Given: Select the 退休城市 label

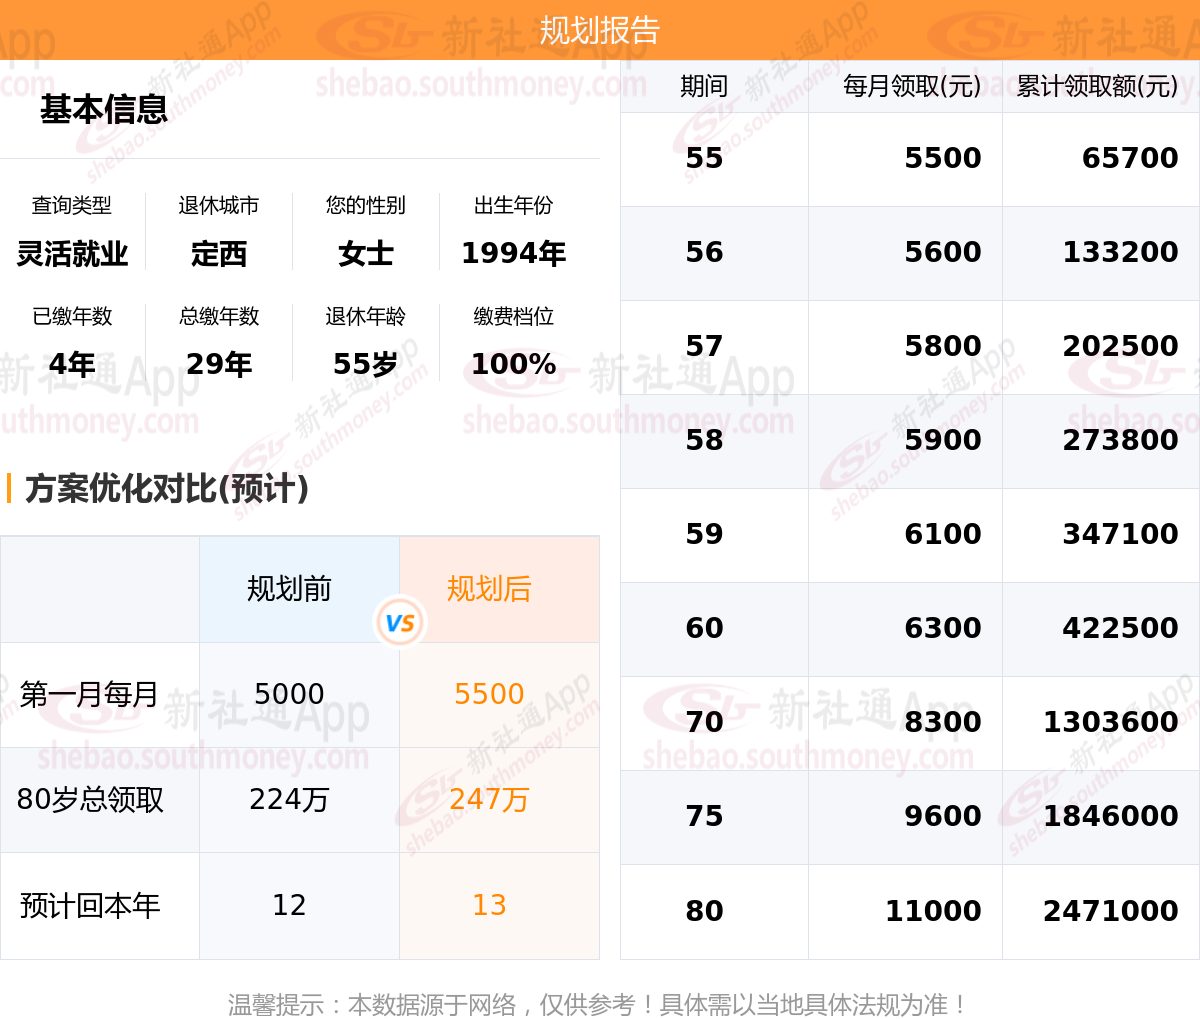Looking at the screenshot, I should point(219,205).
